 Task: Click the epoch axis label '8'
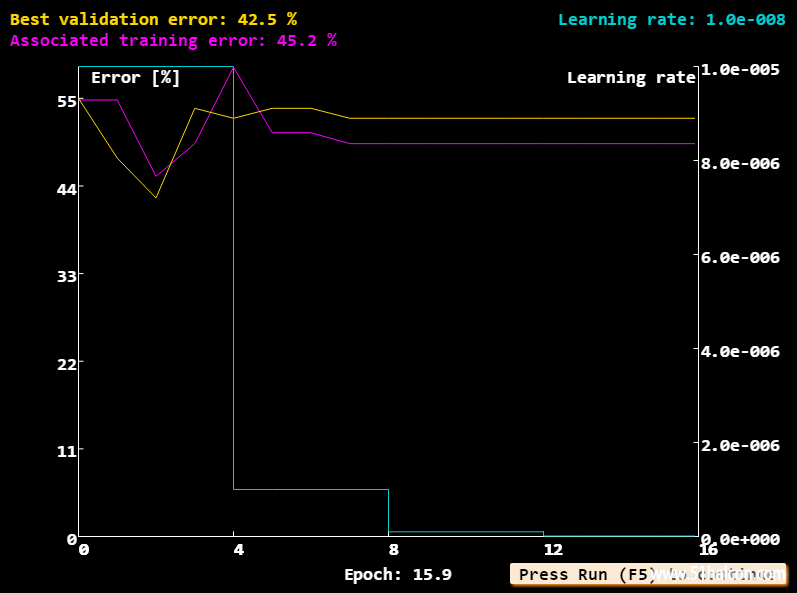coord(393,549)
